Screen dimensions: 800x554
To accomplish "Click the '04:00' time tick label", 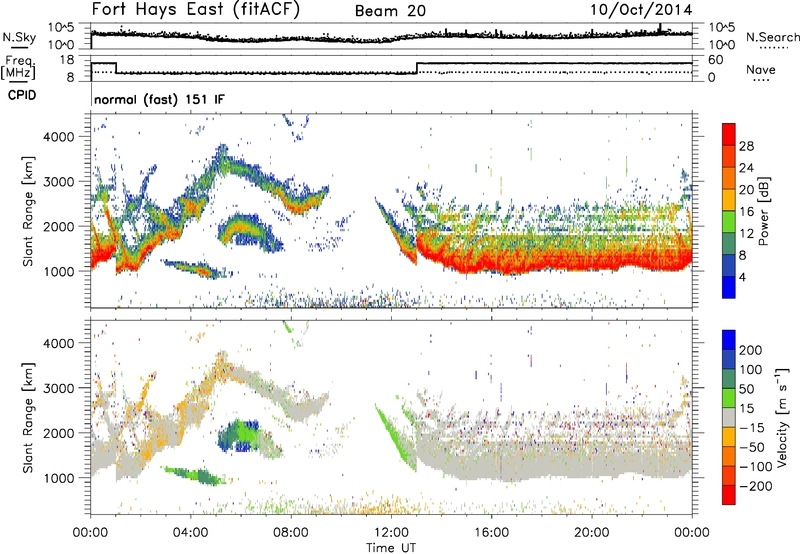I will pos(191,533).
